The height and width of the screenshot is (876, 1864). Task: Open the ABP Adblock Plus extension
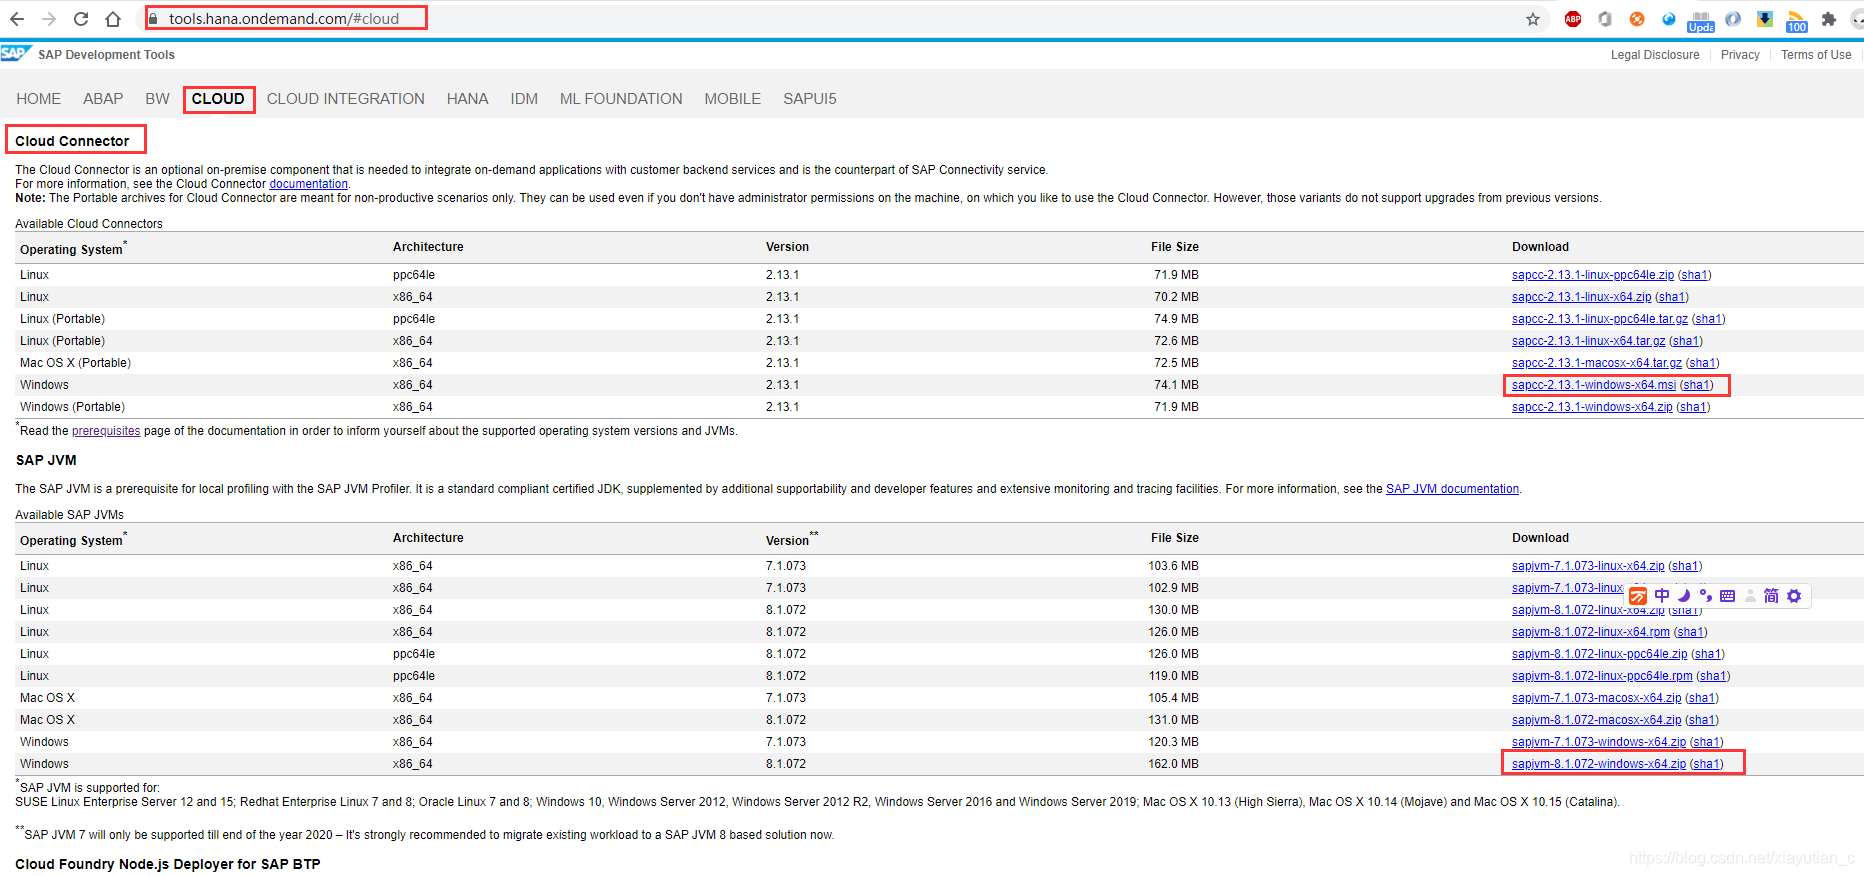pyautogui.click(x=1573, y=19)
